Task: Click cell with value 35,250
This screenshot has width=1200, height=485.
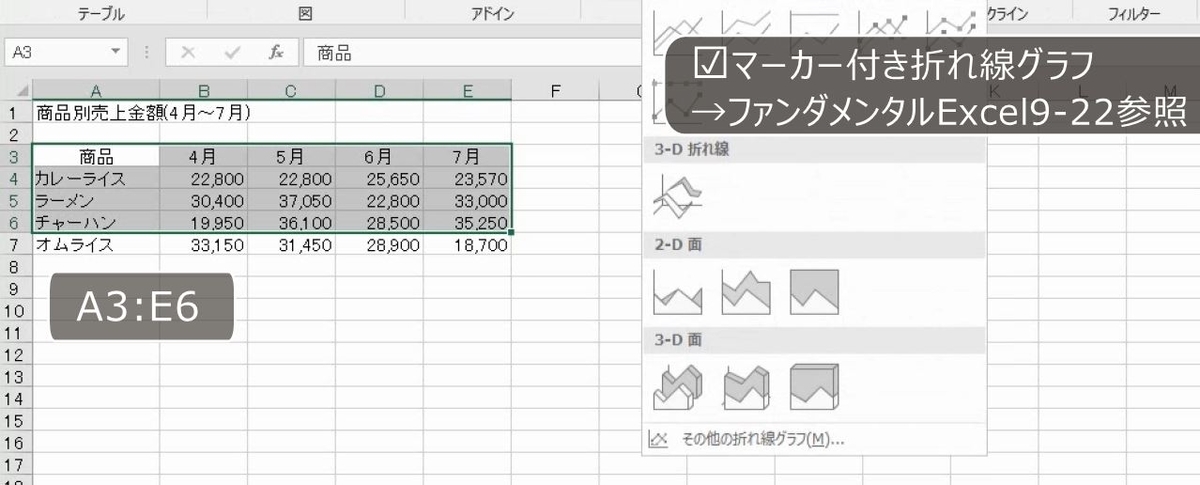Action: click(467, 222)
